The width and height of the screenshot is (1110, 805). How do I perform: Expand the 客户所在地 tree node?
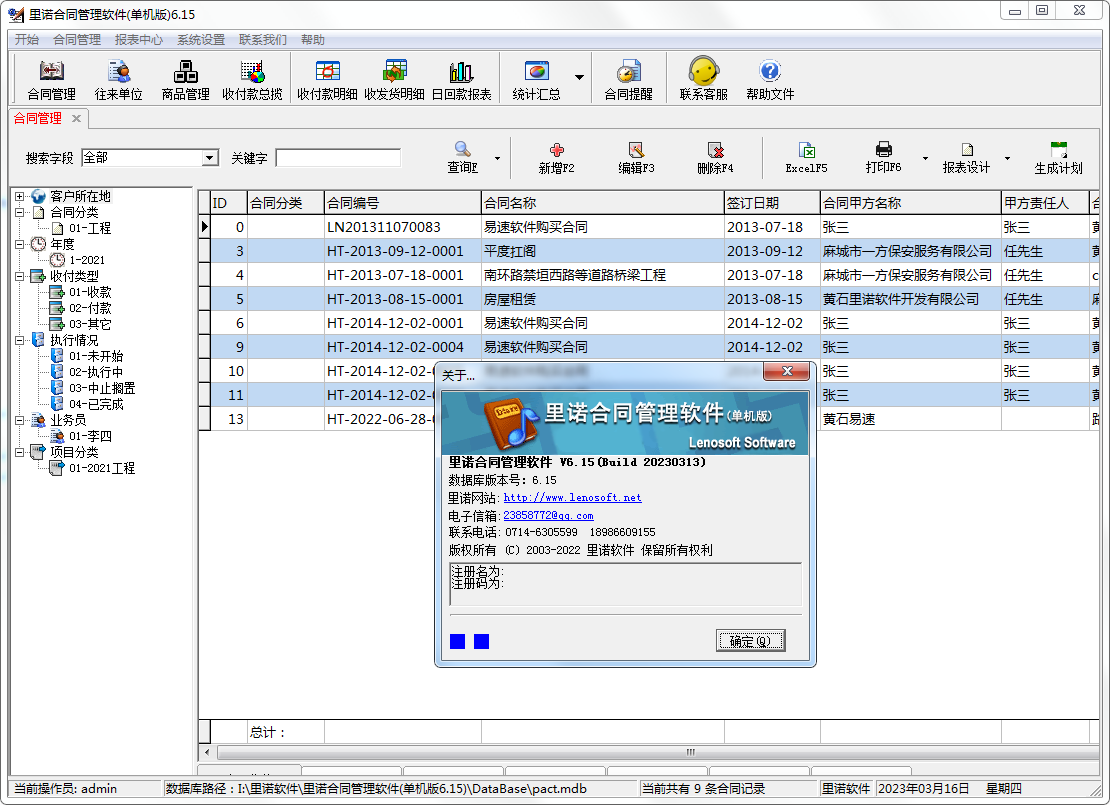point(20,196)
